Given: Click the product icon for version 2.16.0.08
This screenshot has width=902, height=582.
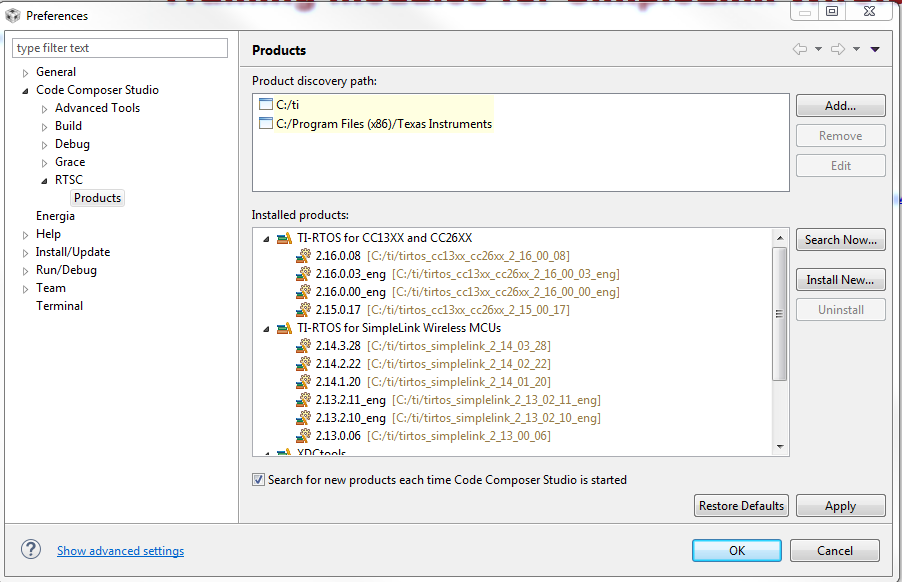Looking at the screenshot, I should 303,256.
